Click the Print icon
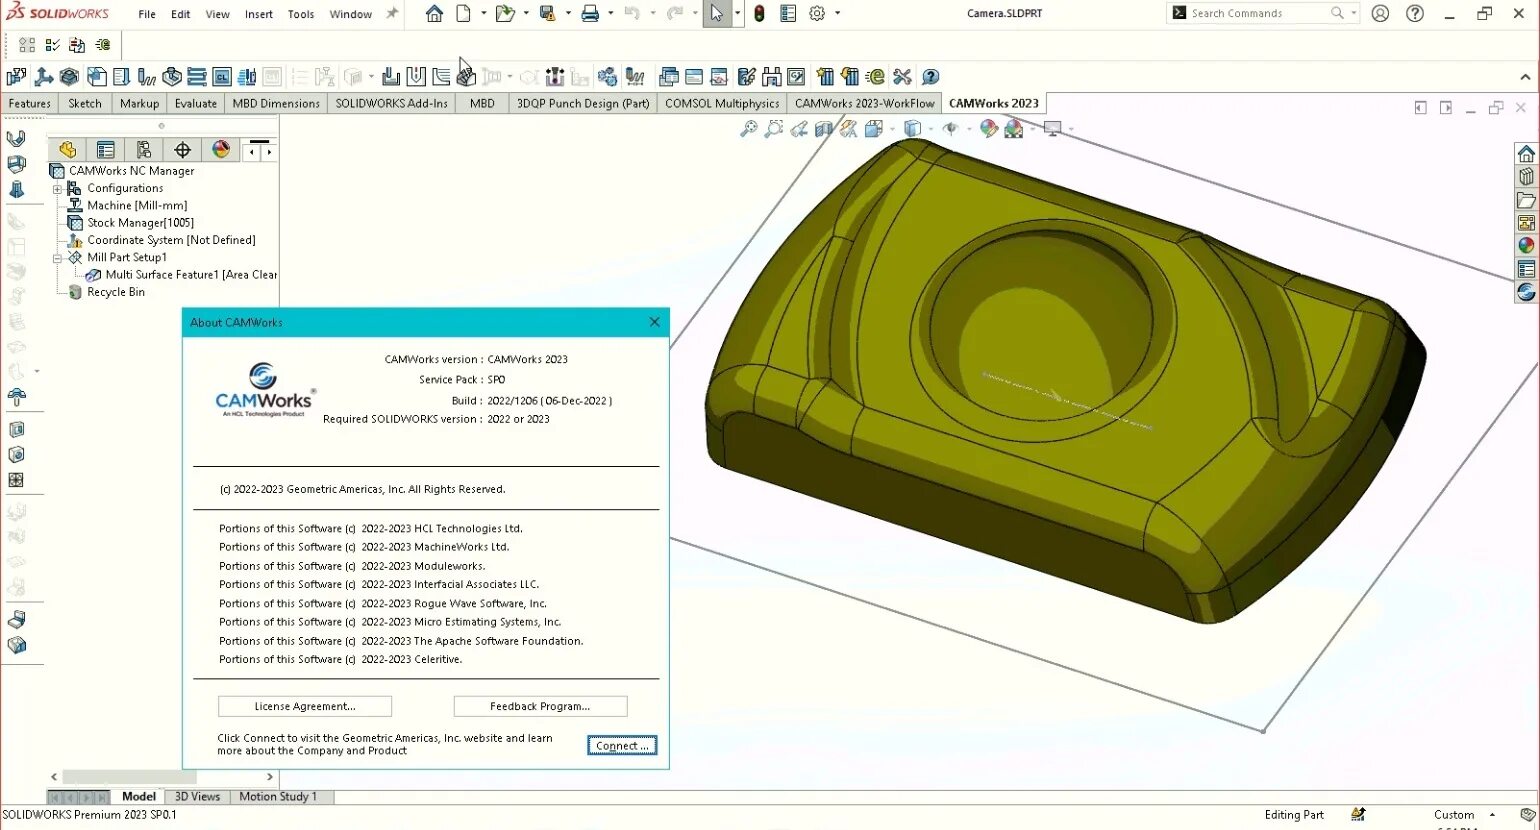The height and width of the screenshot is (830, 1540). click(x=590, y=13)
